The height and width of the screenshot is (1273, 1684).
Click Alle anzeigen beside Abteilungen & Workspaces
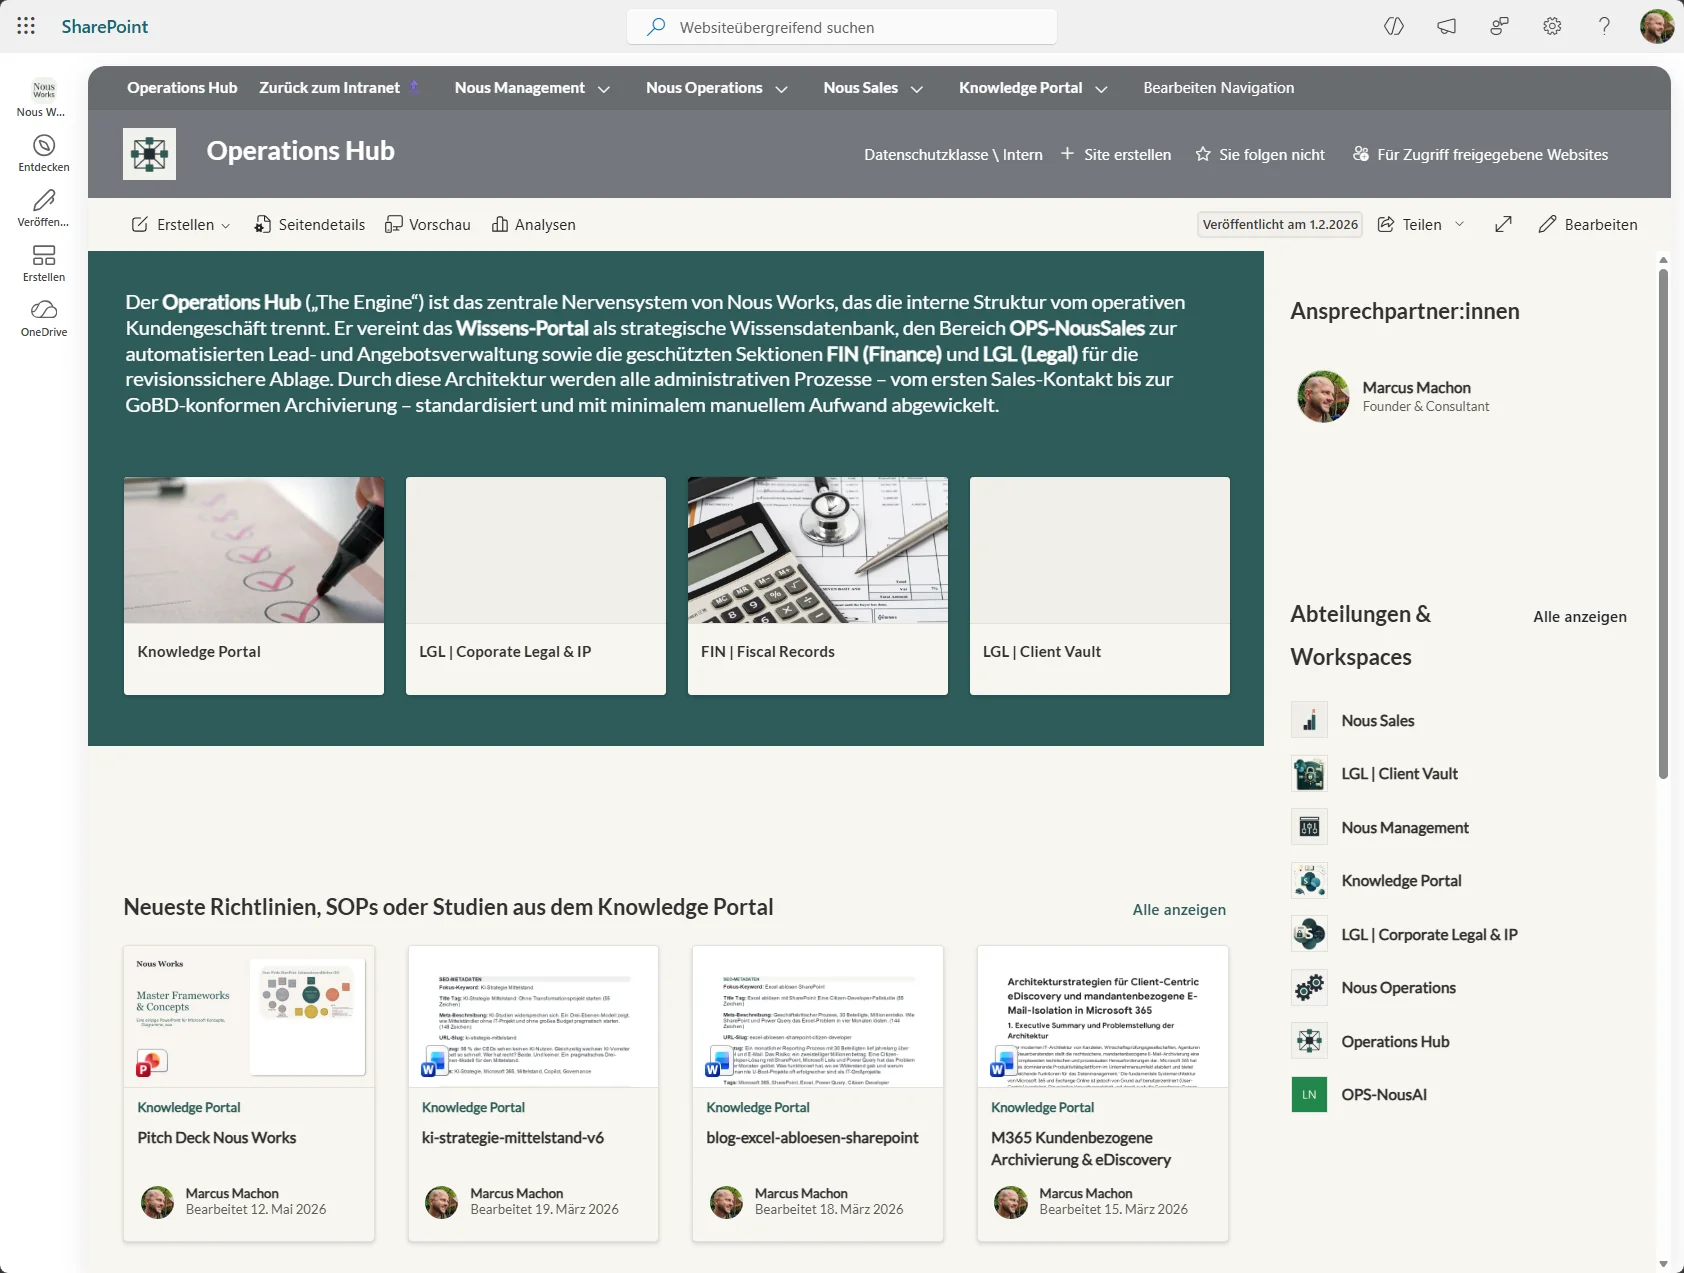tap(1580, 617)
